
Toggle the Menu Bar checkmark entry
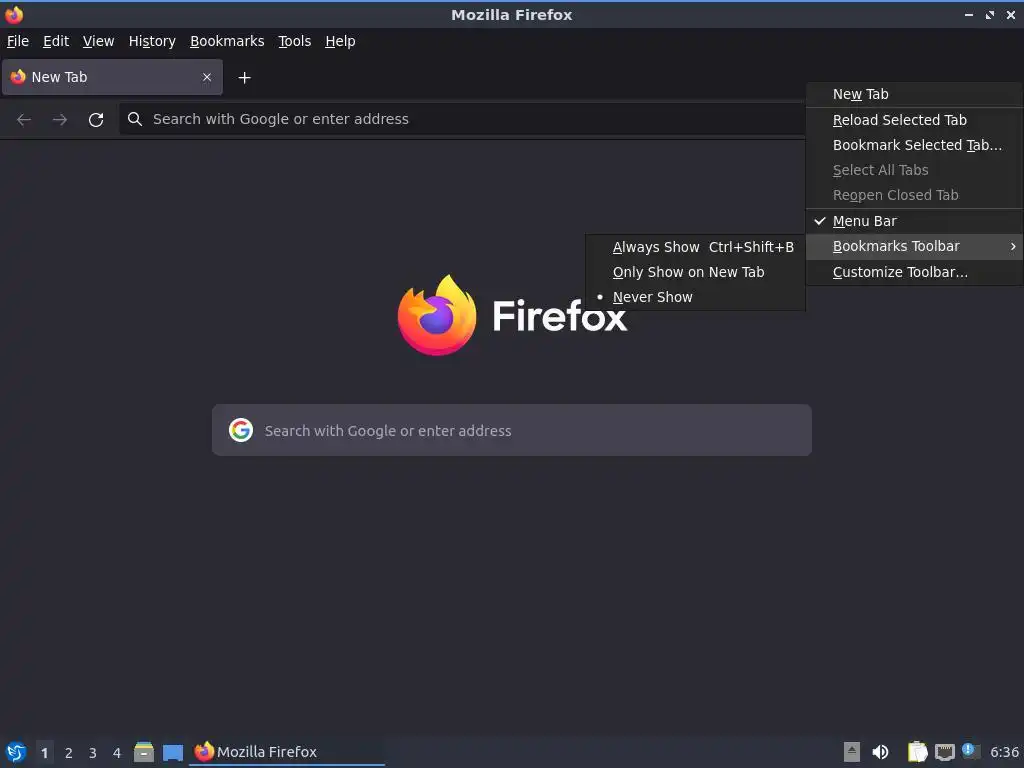914,221
